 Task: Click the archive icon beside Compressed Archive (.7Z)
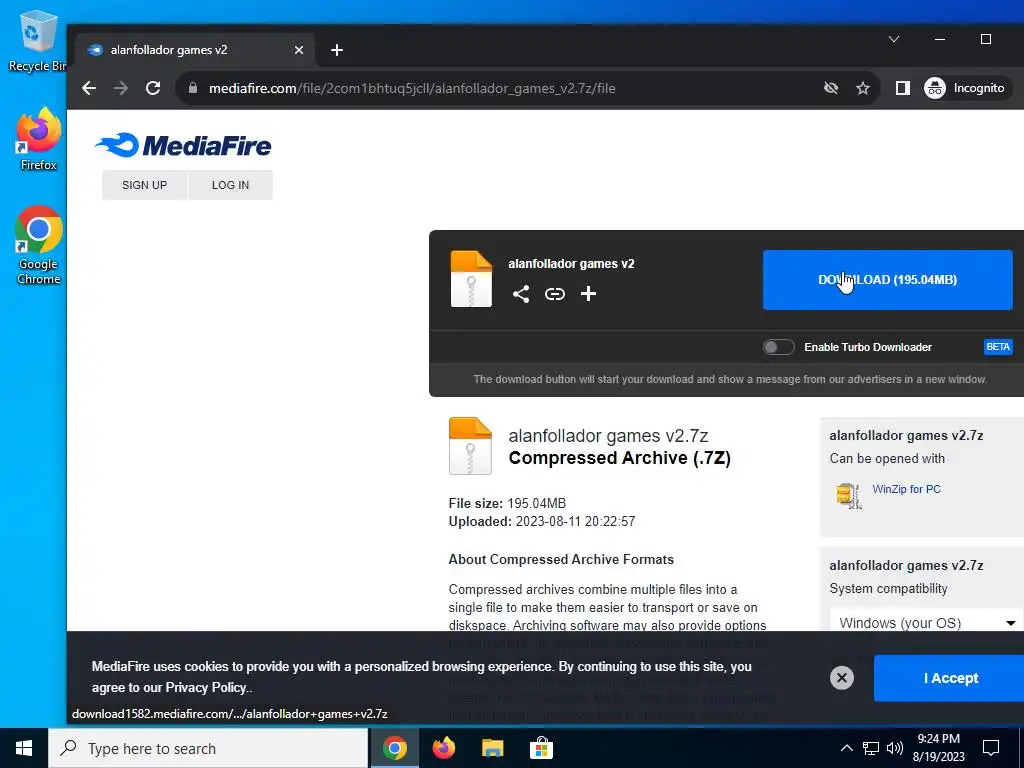click(470, 446)
